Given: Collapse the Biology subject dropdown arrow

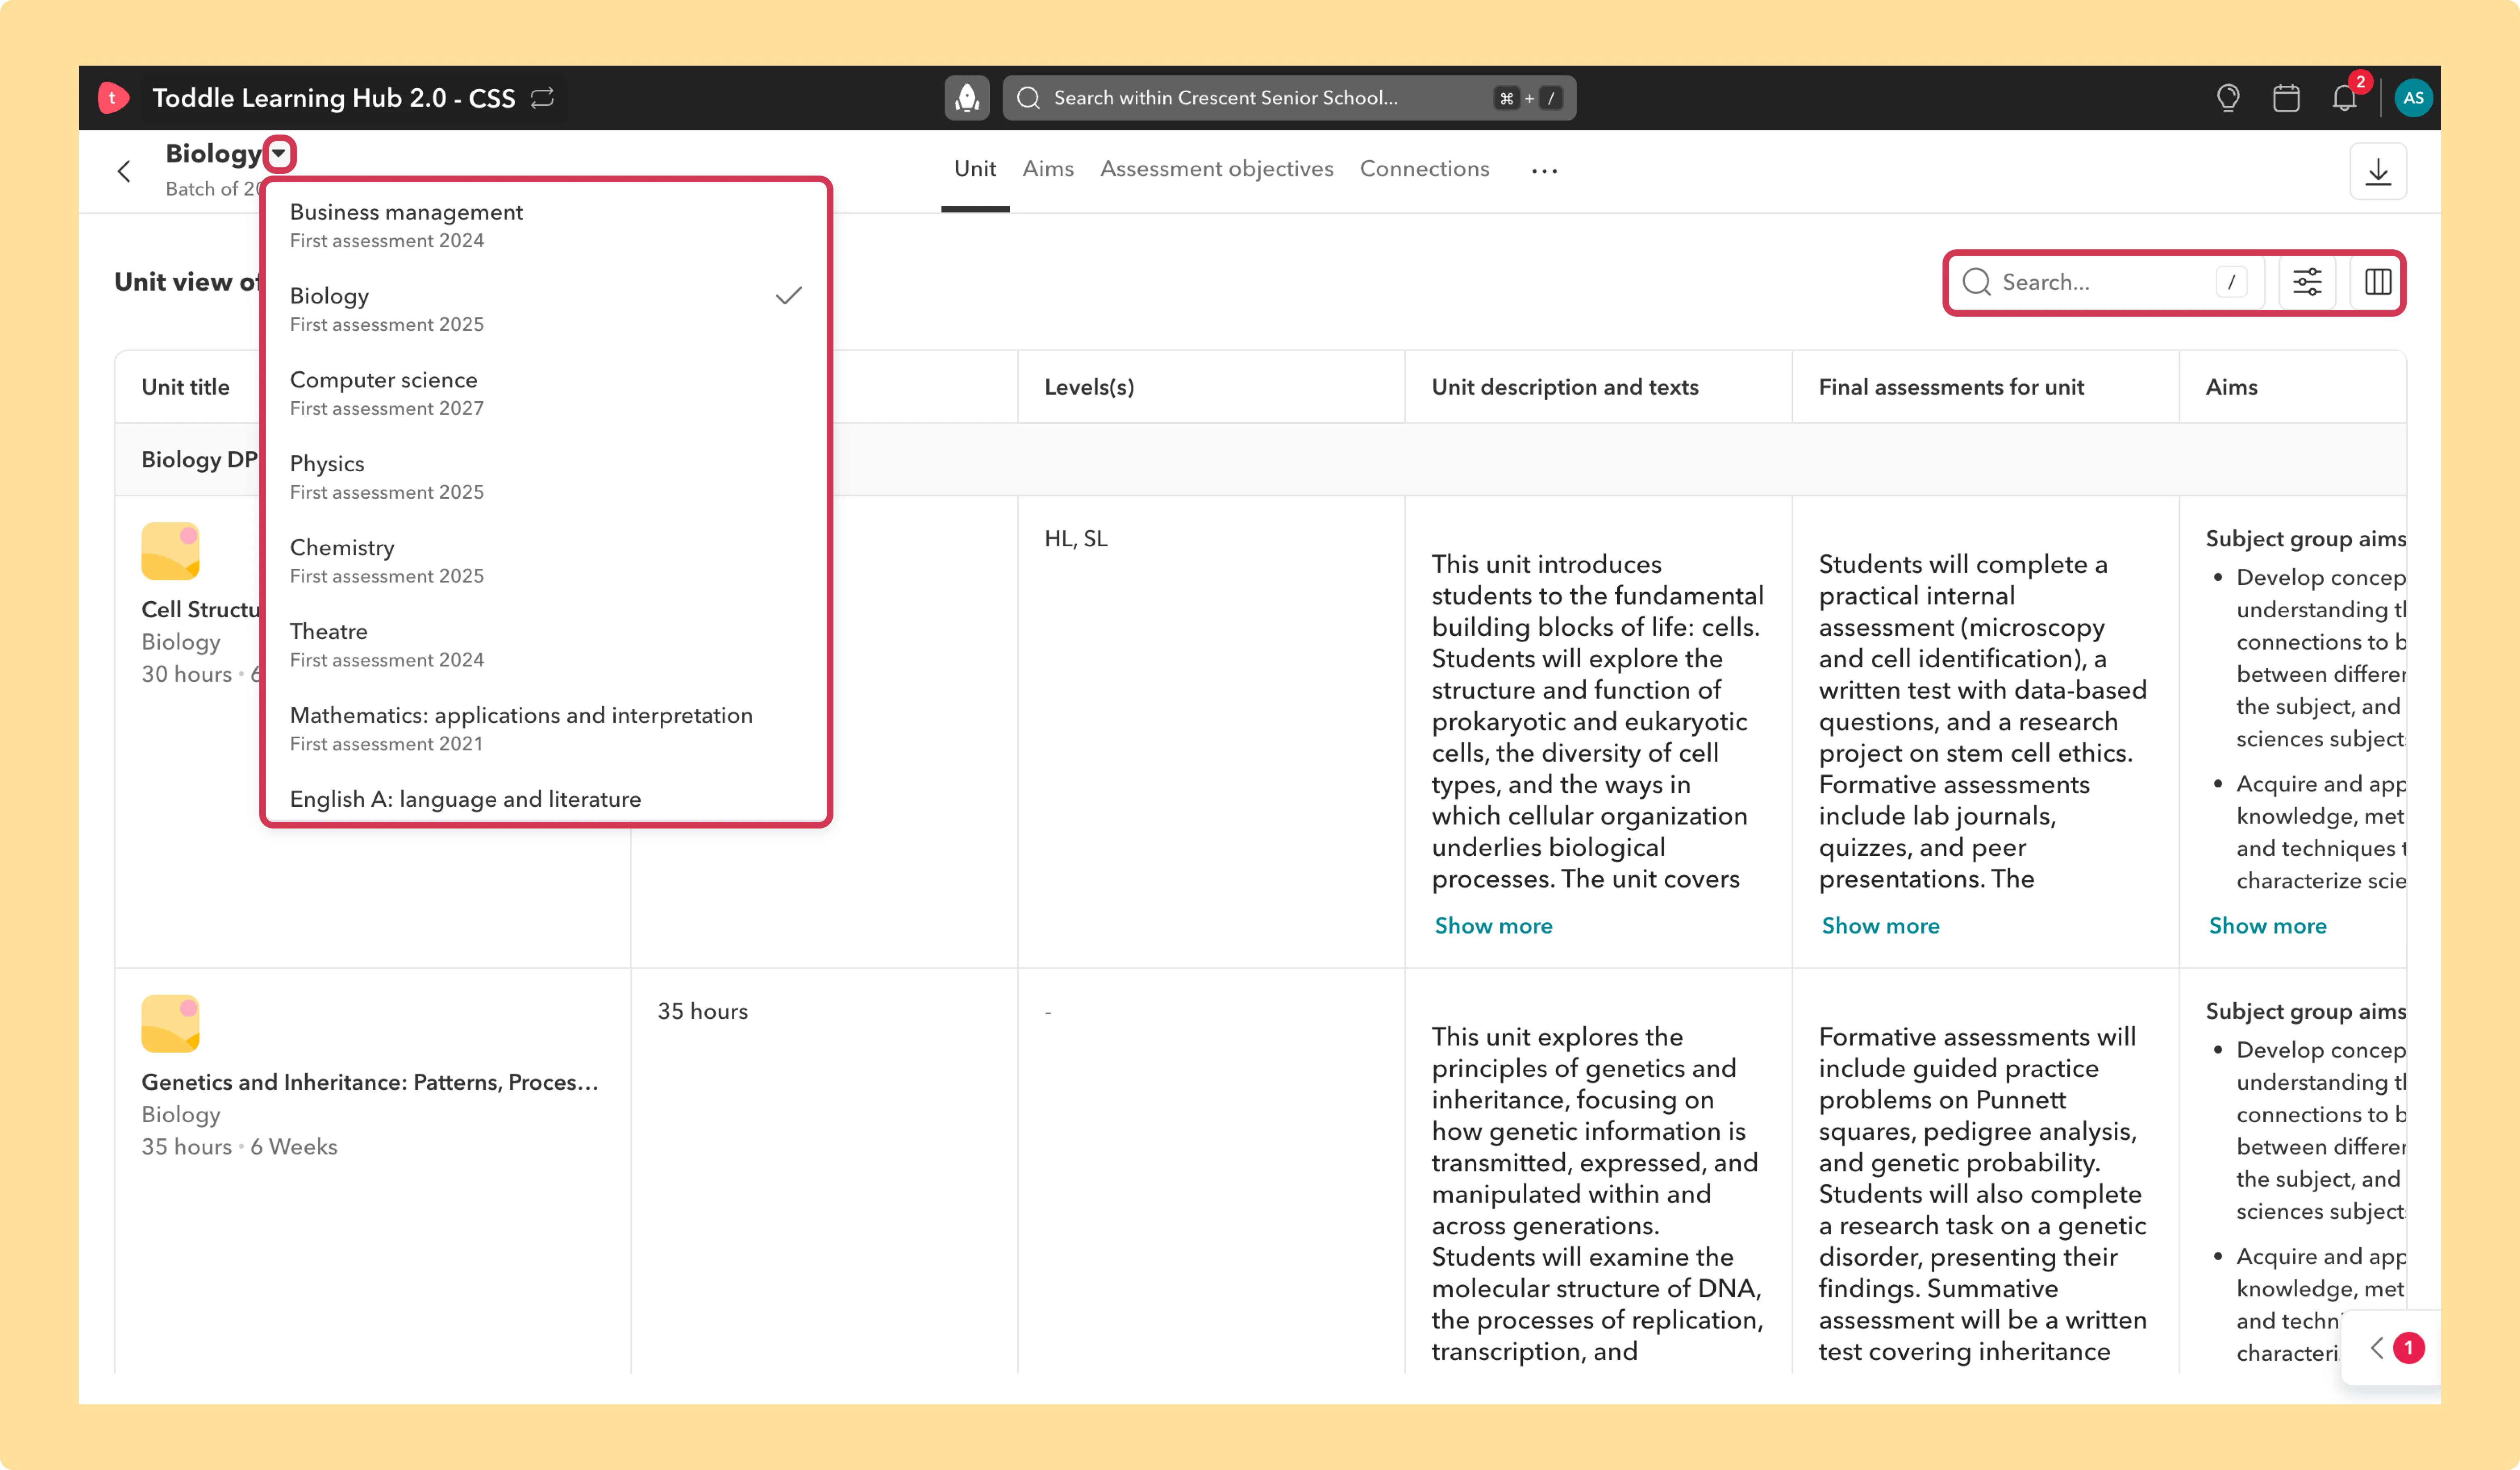Looking at the screenshot, I should point(279,153).
